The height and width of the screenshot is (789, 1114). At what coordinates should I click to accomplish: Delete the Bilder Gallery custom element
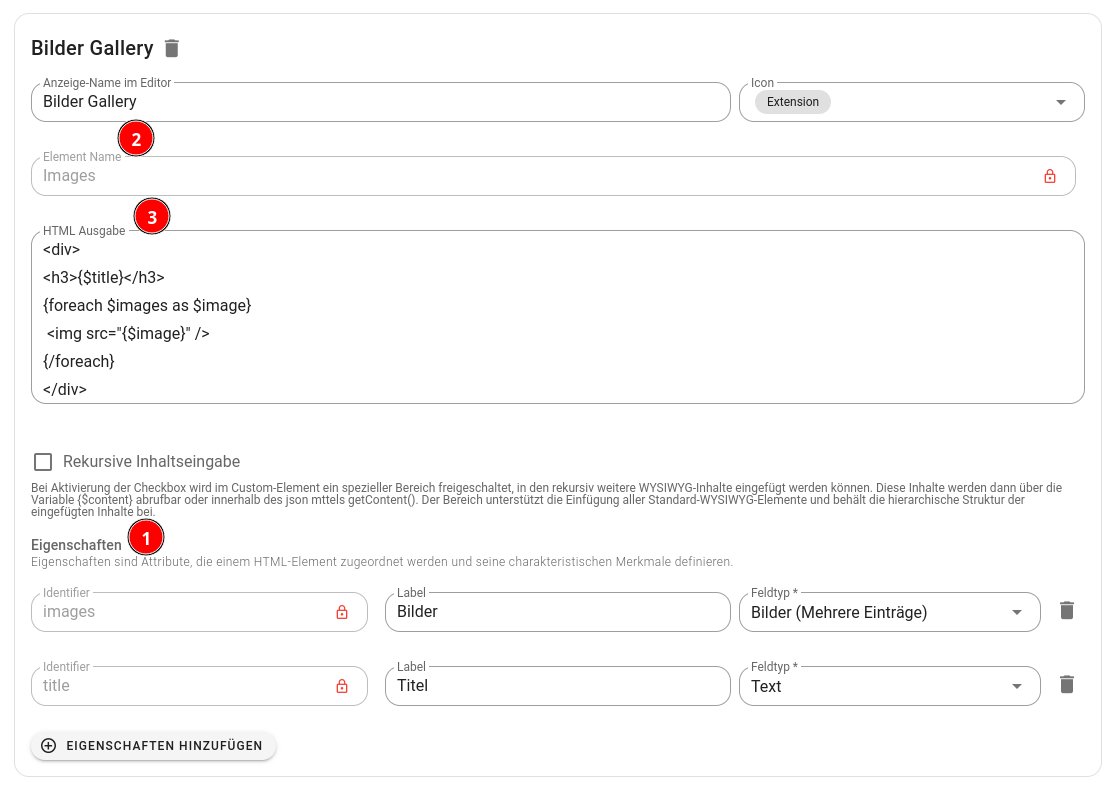click(x=173, y=48)
